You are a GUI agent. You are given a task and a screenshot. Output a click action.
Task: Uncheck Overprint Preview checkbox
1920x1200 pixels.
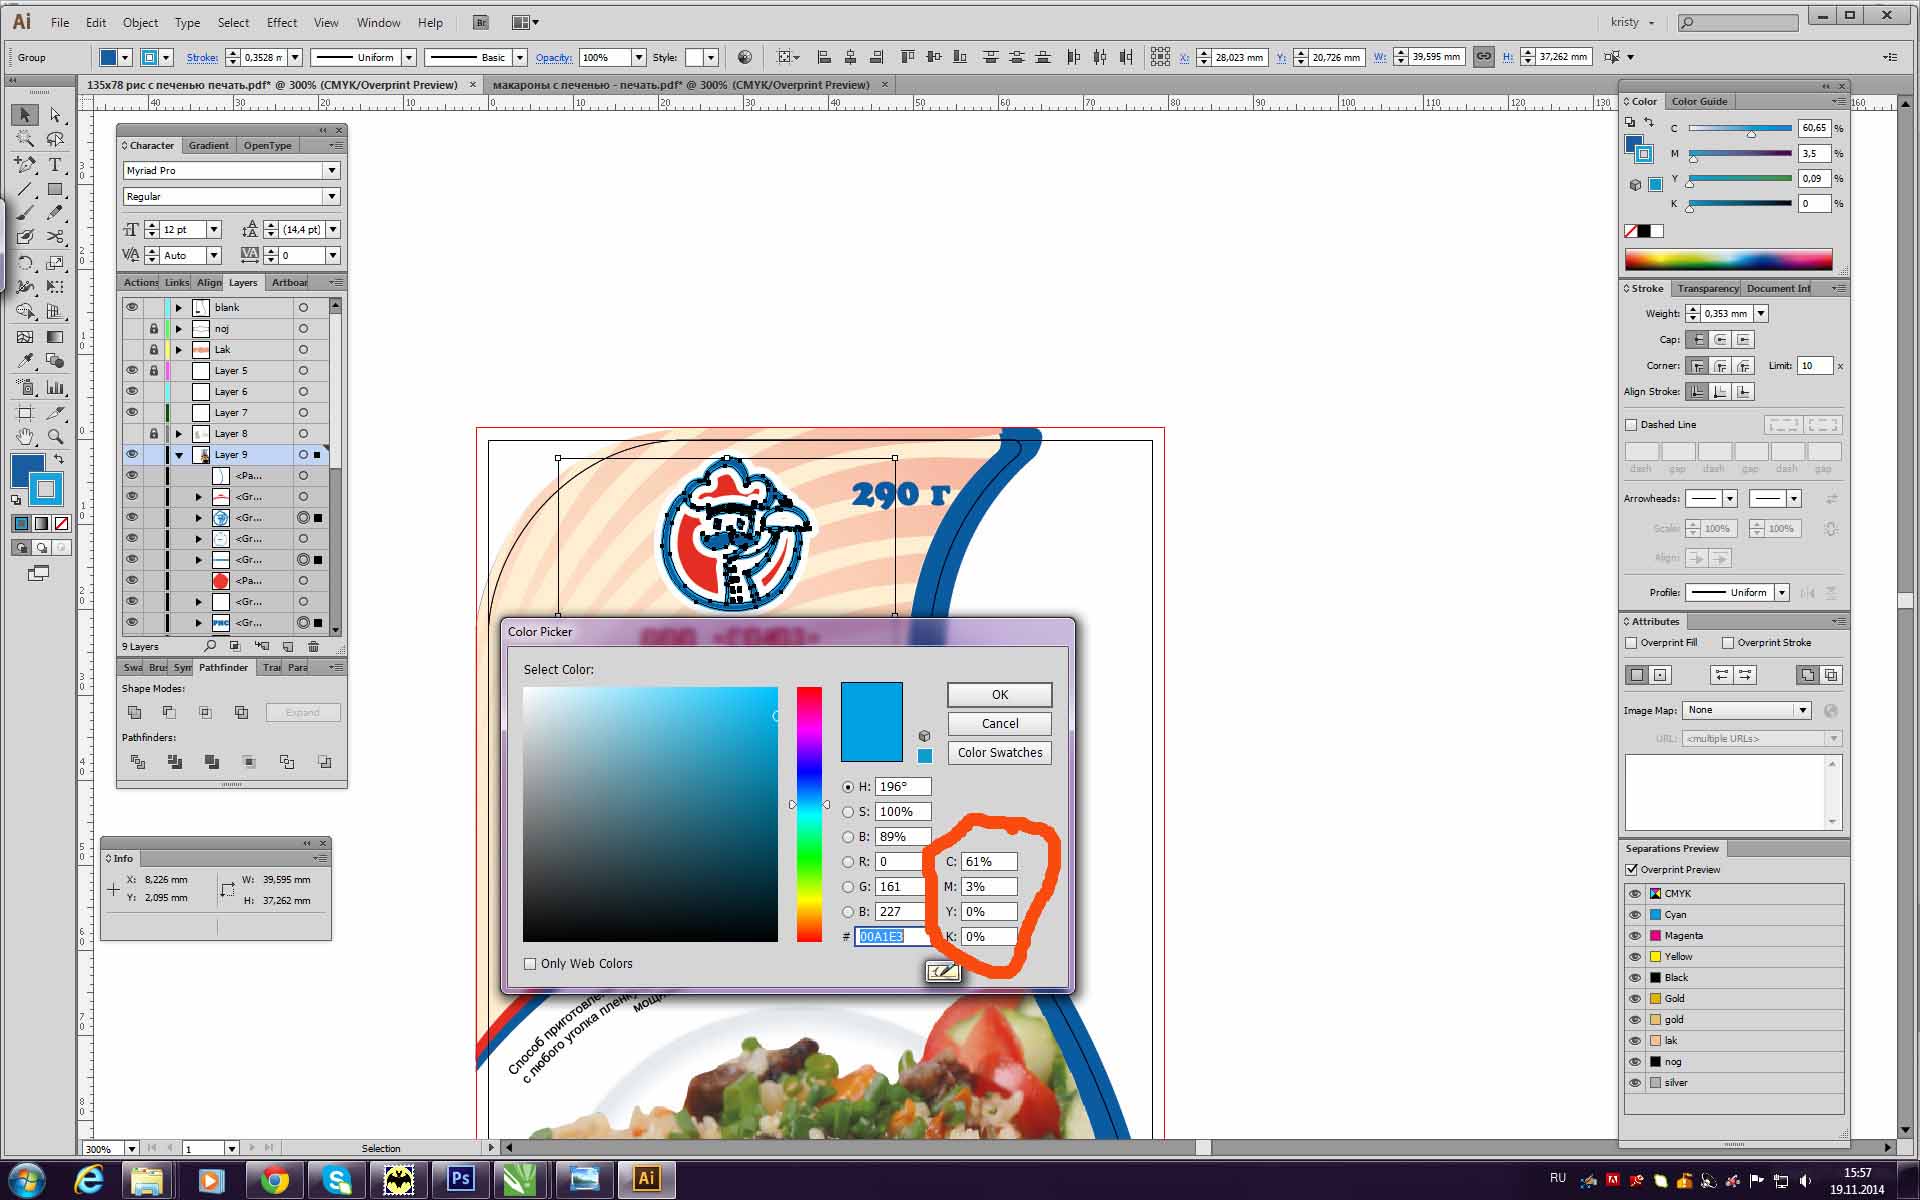click(1632, 870)
